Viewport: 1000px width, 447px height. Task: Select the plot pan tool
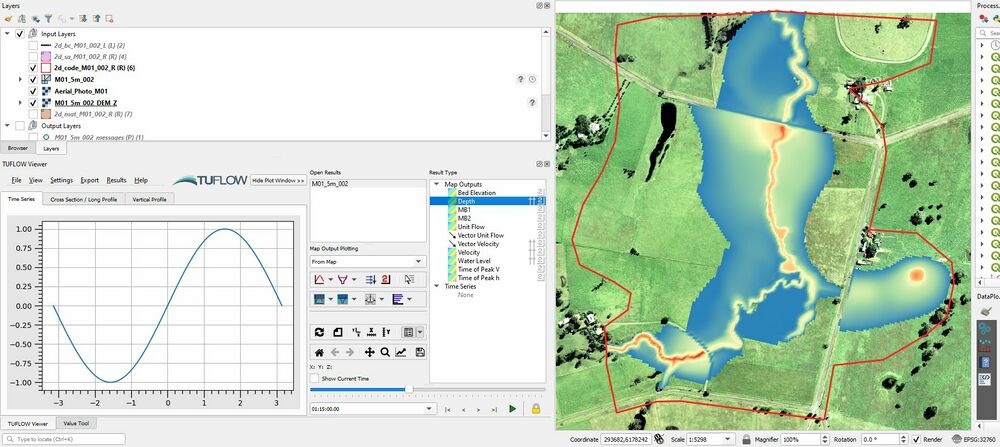coord(369,352)
